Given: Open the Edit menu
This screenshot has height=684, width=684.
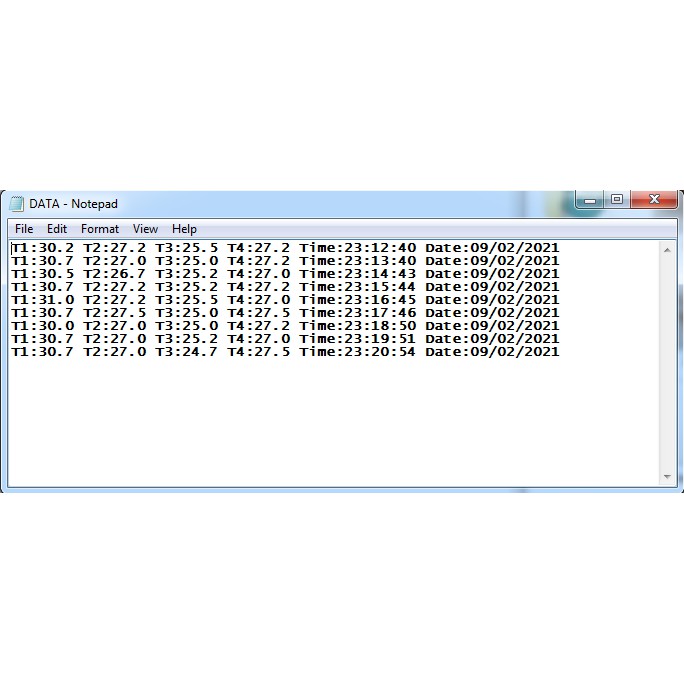Looking at the screenshot, I should coord(57,229).
